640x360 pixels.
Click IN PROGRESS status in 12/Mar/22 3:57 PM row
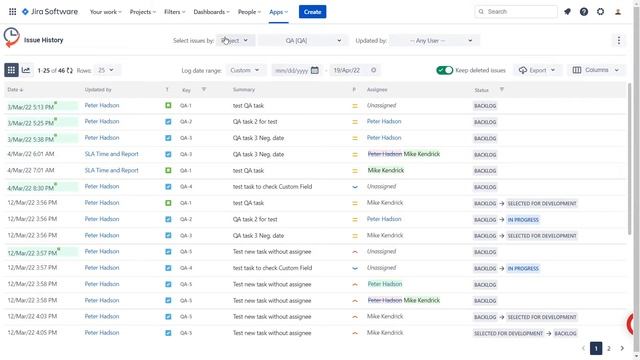(x=523, y=269)
